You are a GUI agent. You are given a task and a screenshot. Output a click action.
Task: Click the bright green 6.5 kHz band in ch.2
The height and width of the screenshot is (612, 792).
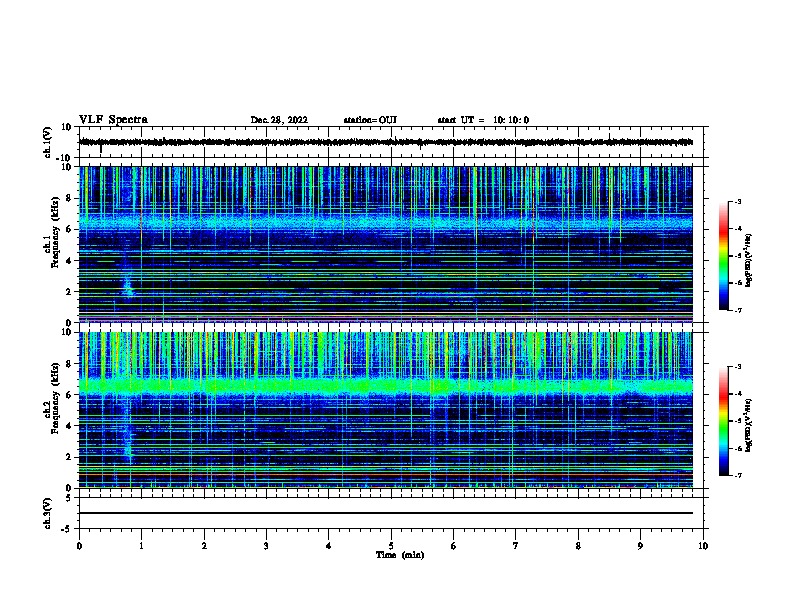point(386,387)
